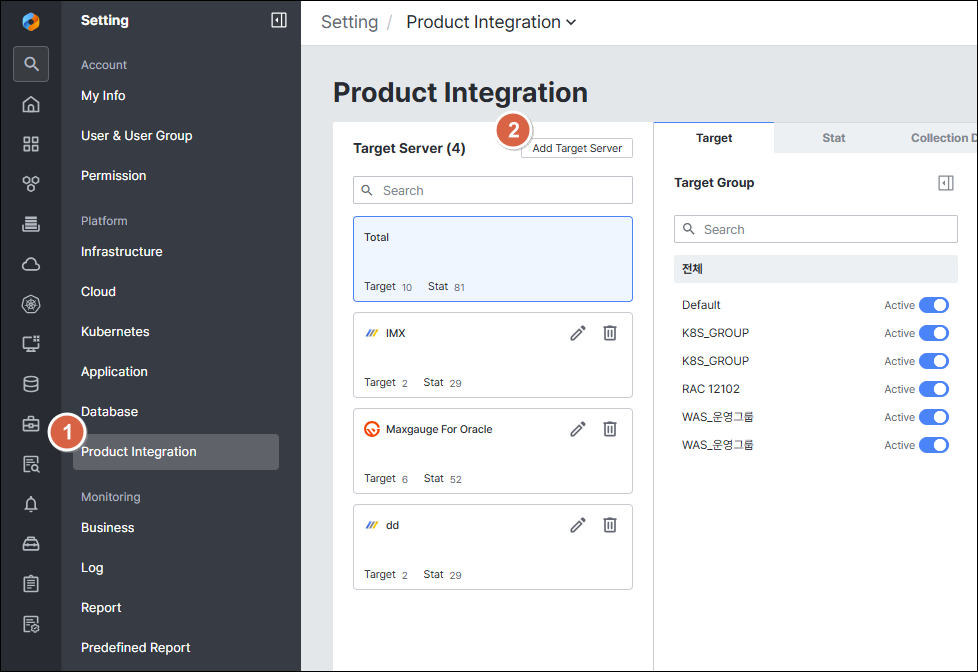
Task: Open the search icon in left rail
Action: point(31,64)
